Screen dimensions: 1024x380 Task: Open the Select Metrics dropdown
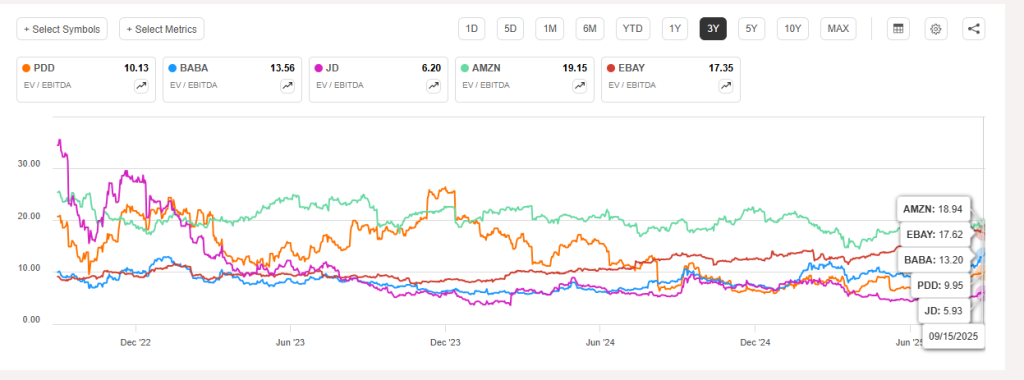coord(162,29)
